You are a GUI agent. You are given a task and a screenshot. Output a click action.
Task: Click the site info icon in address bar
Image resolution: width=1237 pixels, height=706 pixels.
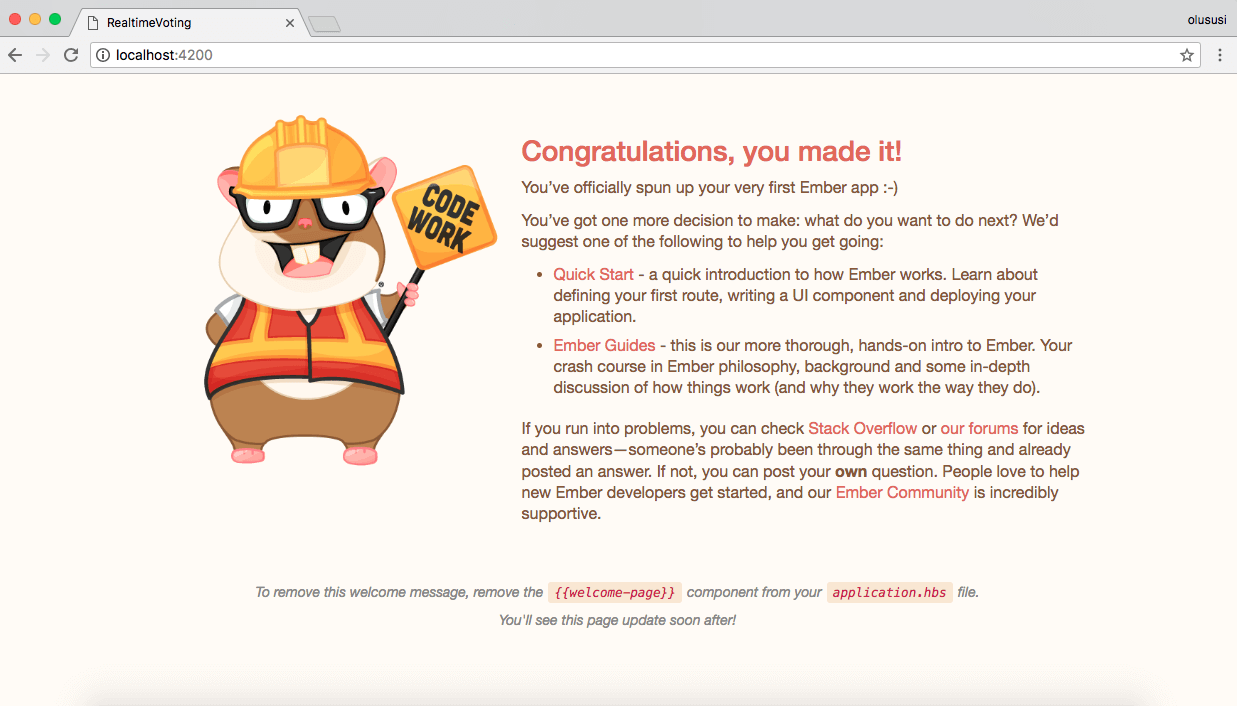tap(103, 55)
